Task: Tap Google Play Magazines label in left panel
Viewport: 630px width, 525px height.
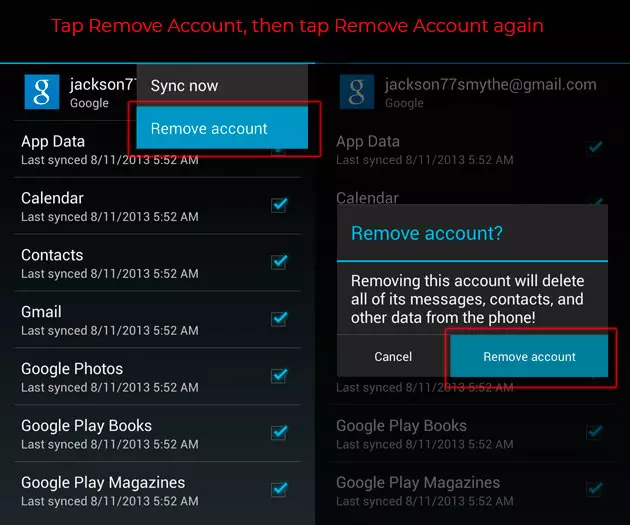Action: [x=103, y=483]
